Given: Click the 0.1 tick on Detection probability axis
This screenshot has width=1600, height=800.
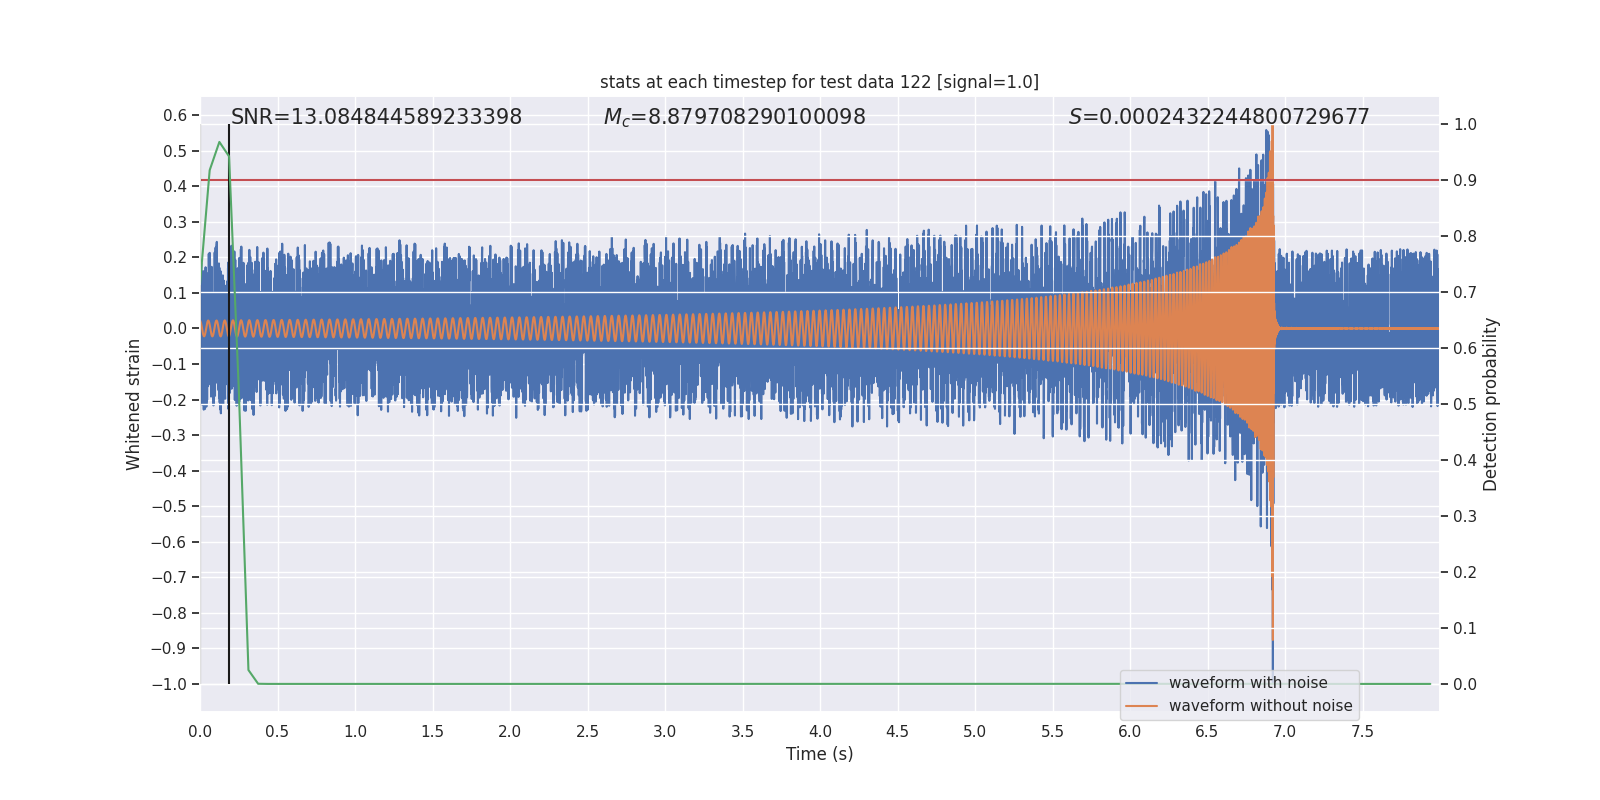Looking at the screenshot, I should (1465, 629).
